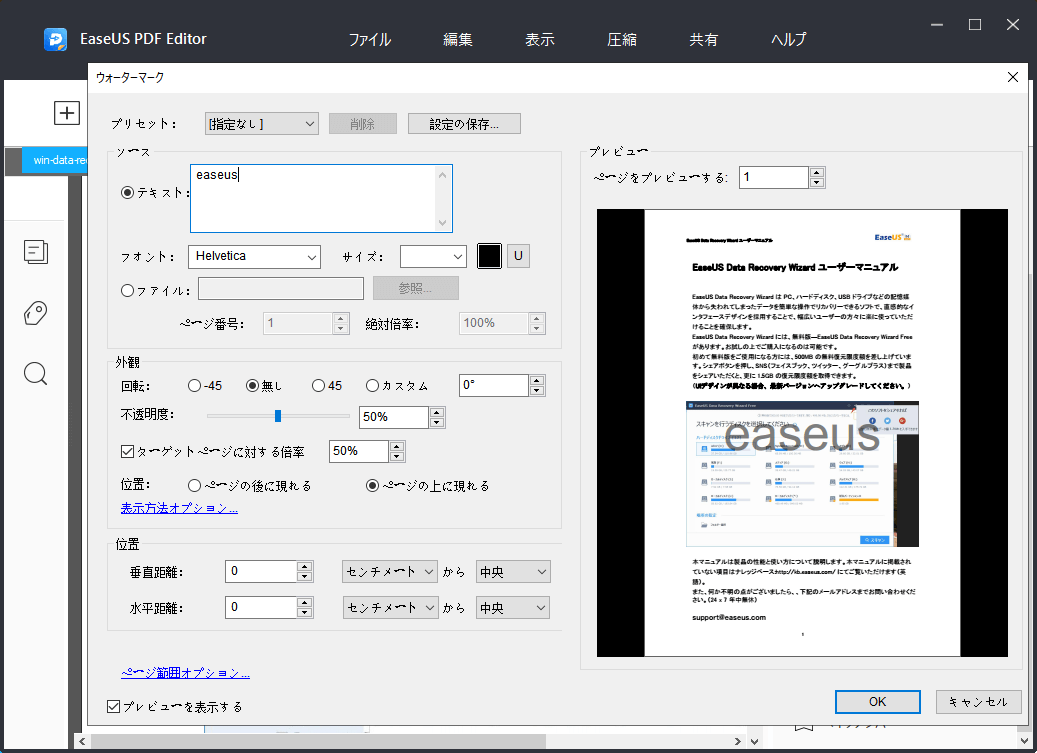The width and height of the screenshot is (1037, 753).
Task: Click the 設定の保存 button
Action: (464, 123)
